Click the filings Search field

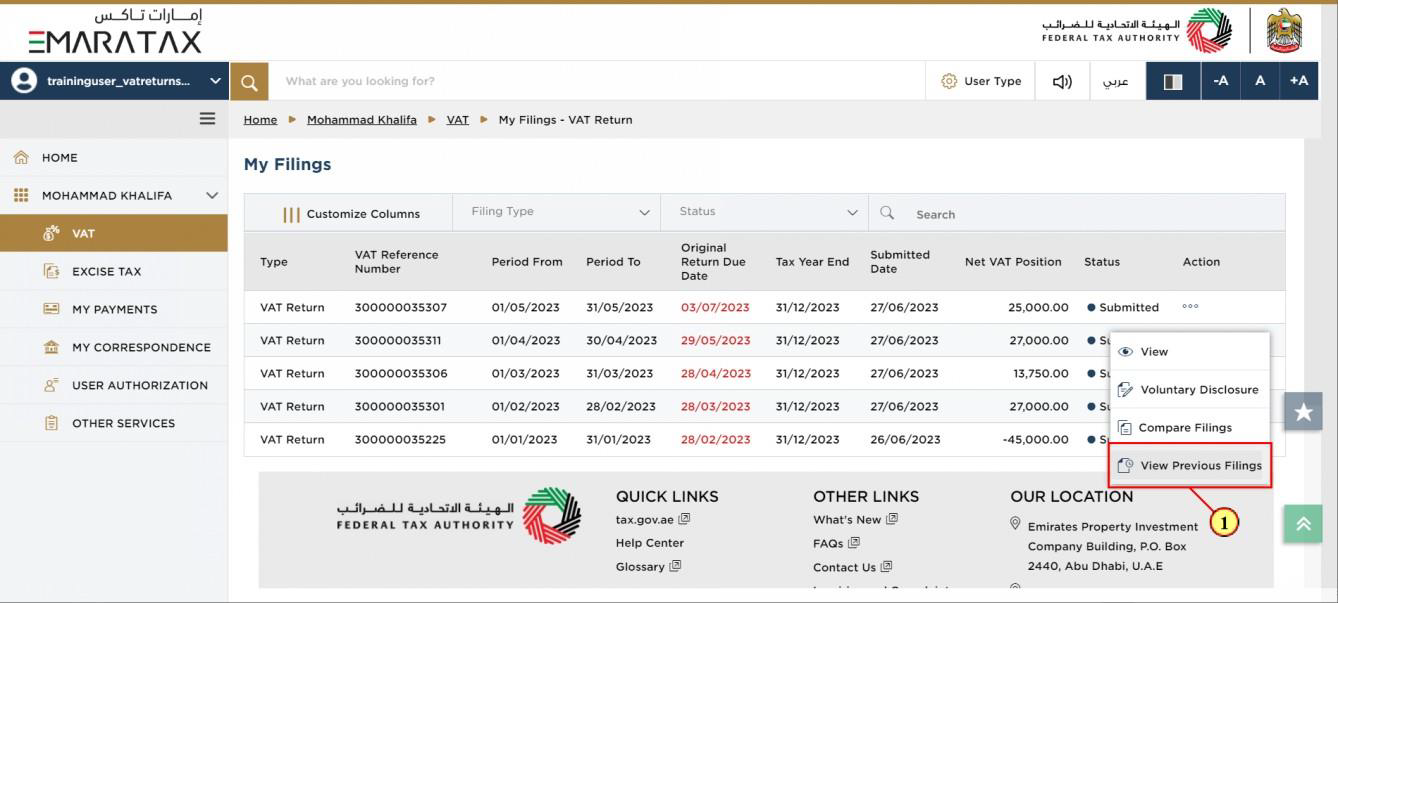[x=1077, y=213]
